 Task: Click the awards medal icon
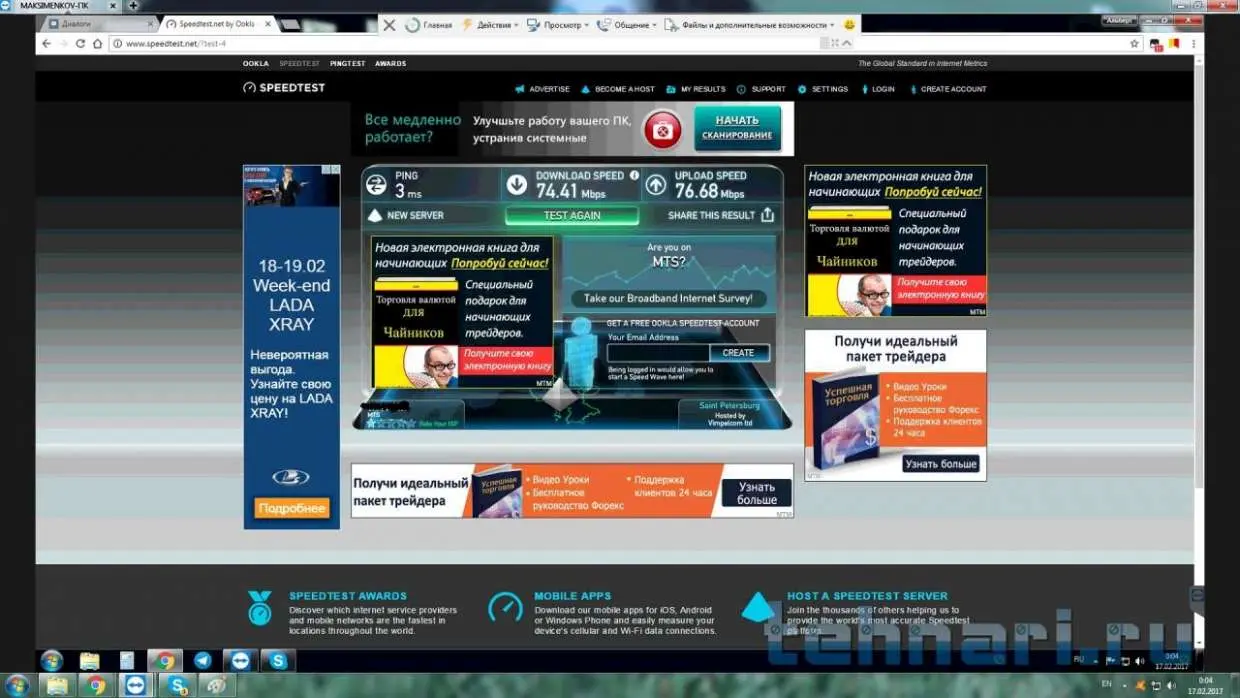click(x=260, y=608)
